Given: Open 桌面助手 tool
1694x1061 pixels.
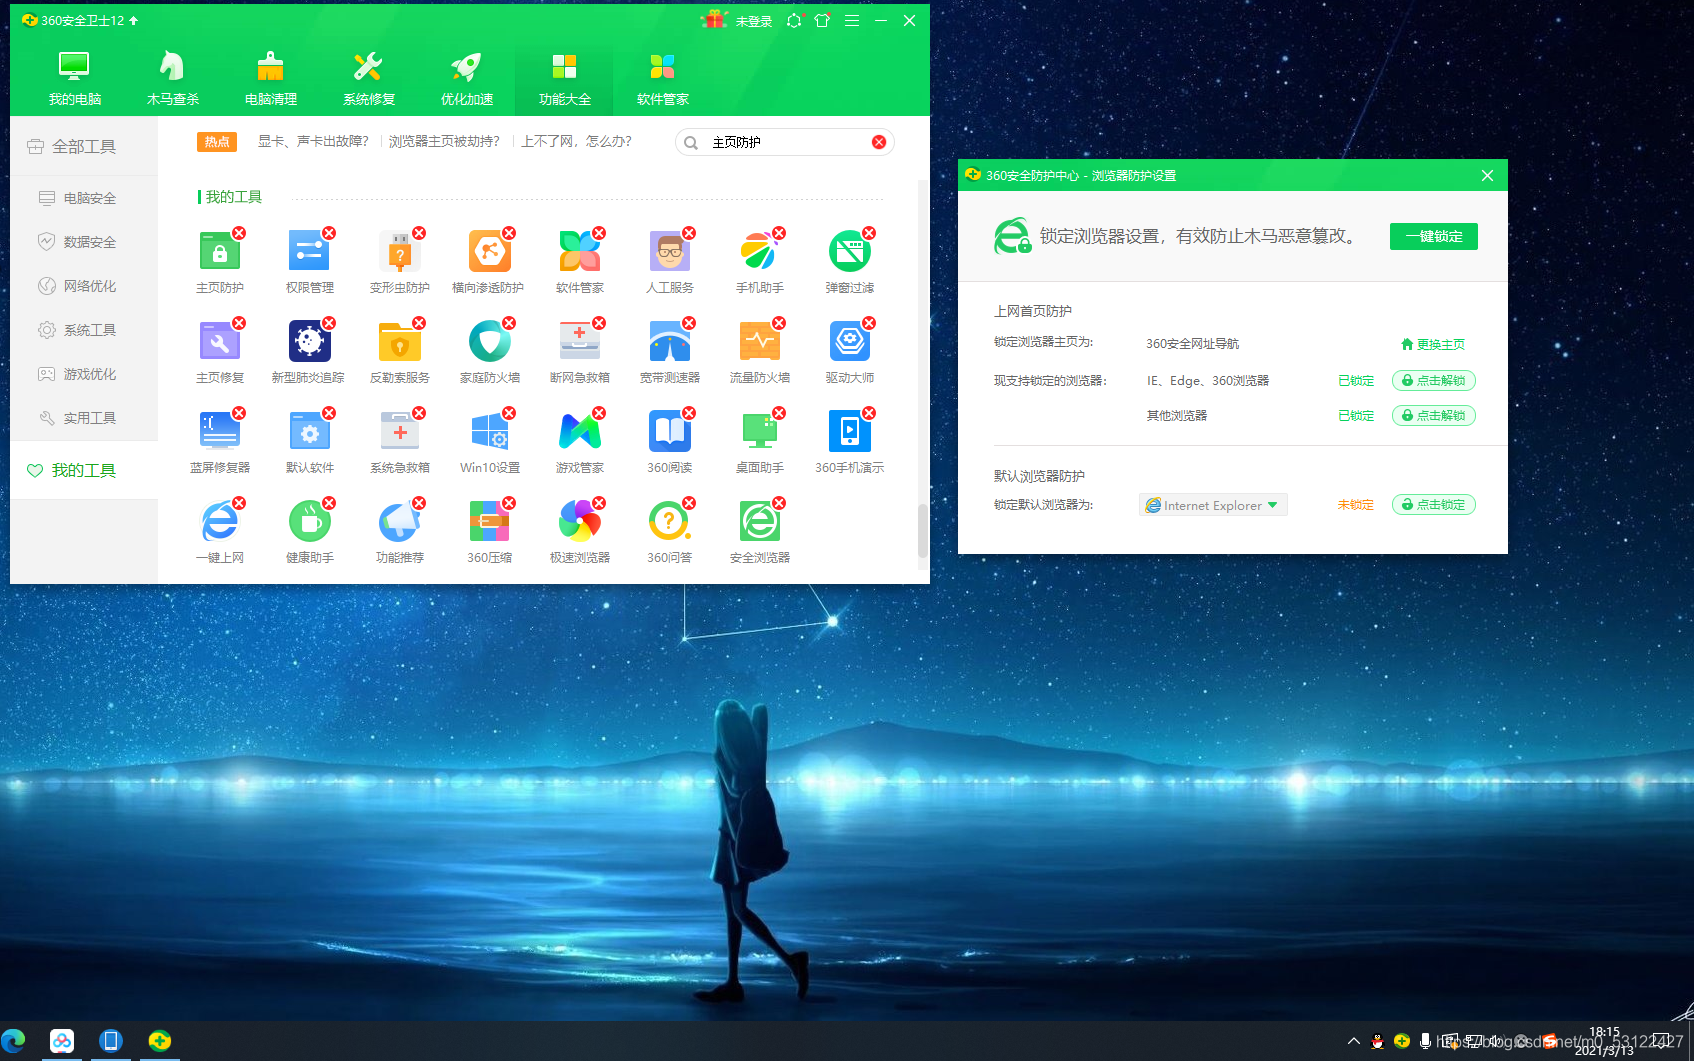Looking at the screenshot, I should tap(760, 442).
